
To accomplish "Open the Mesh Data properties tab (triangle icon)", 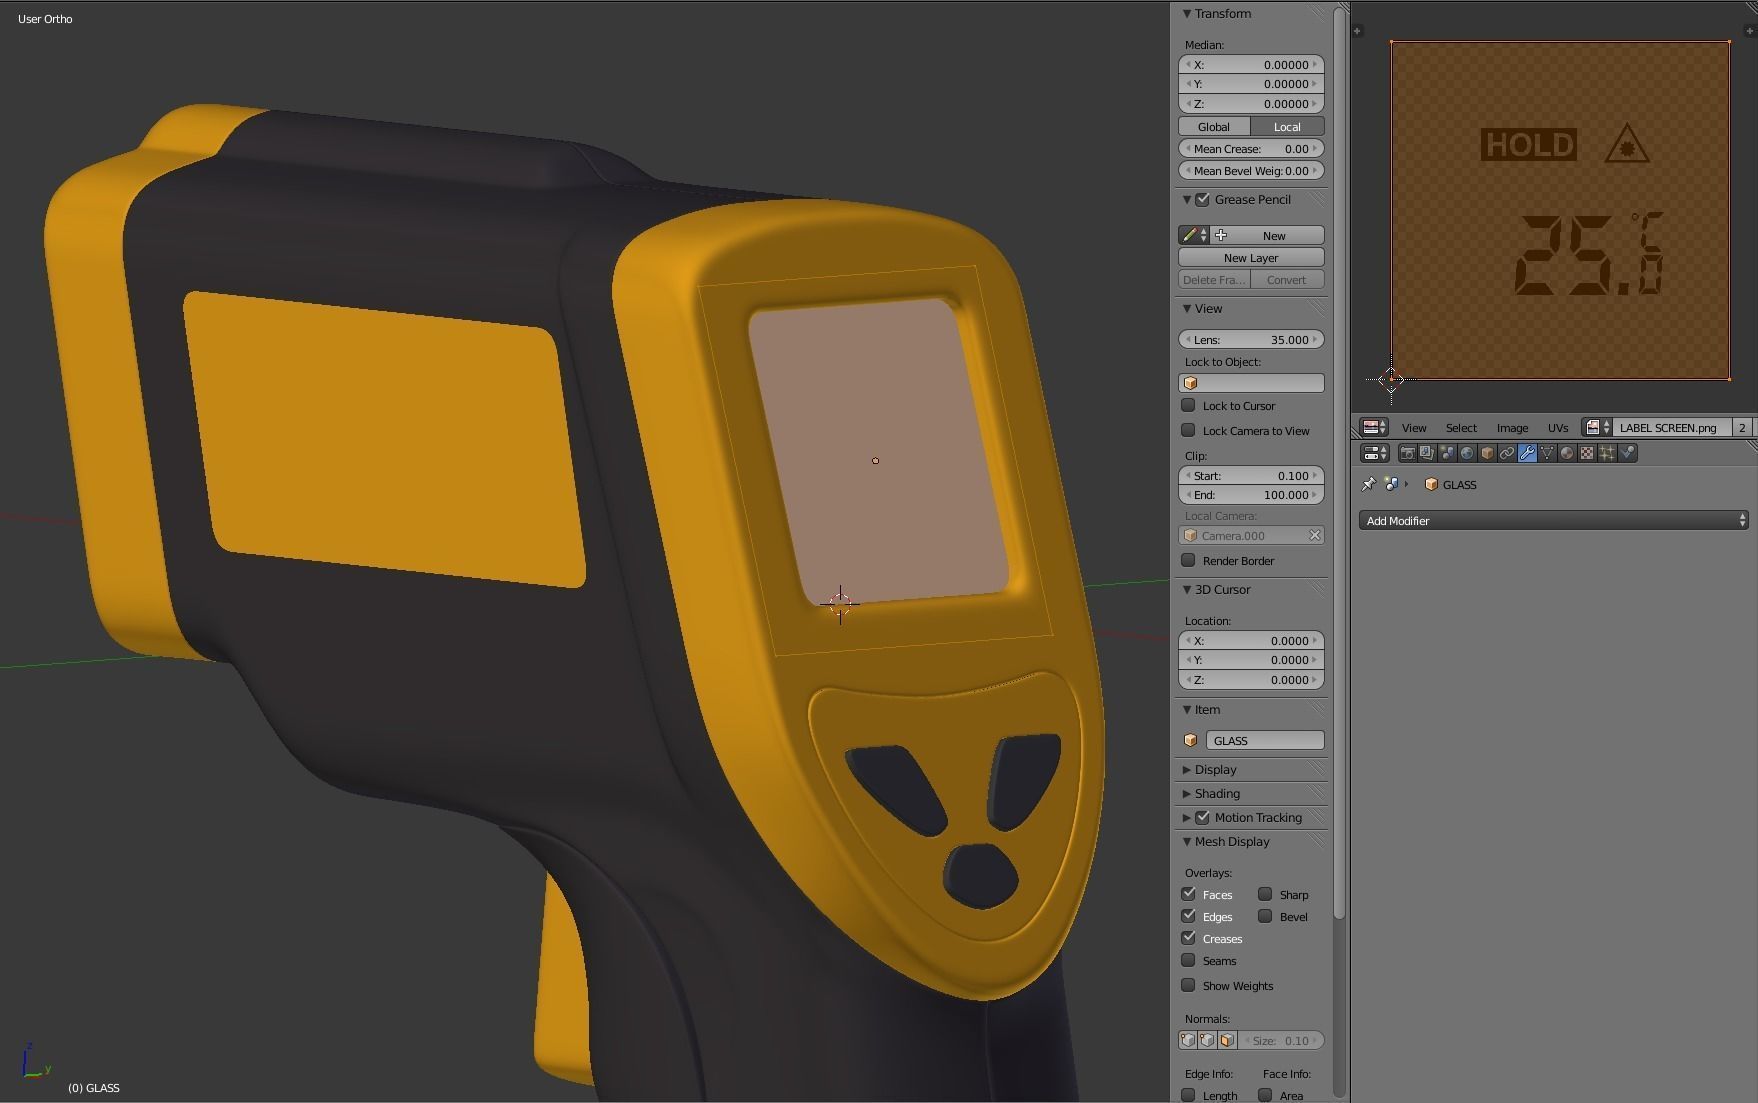I will [x=1547, y=453].
